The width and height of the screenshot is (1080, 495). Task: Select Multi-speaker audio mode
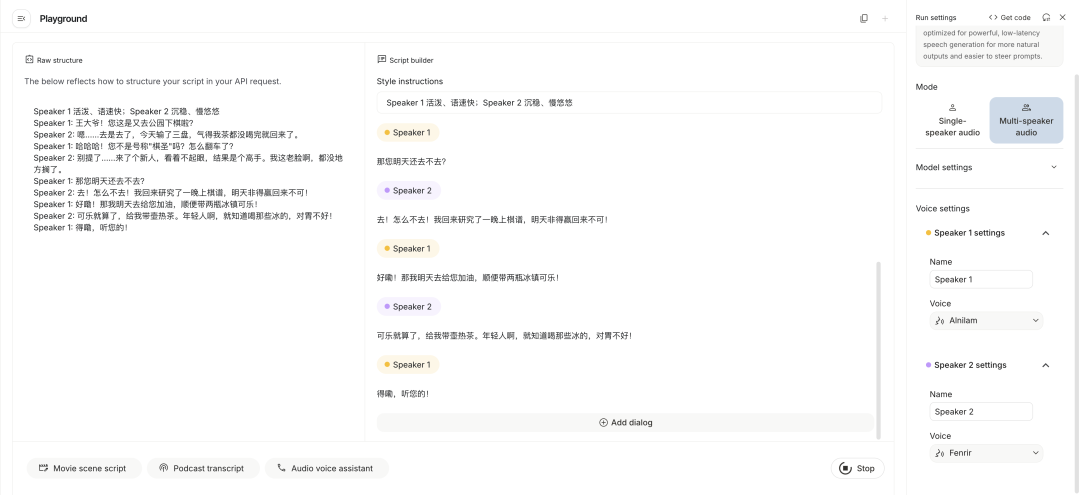tap(1026, 120)
